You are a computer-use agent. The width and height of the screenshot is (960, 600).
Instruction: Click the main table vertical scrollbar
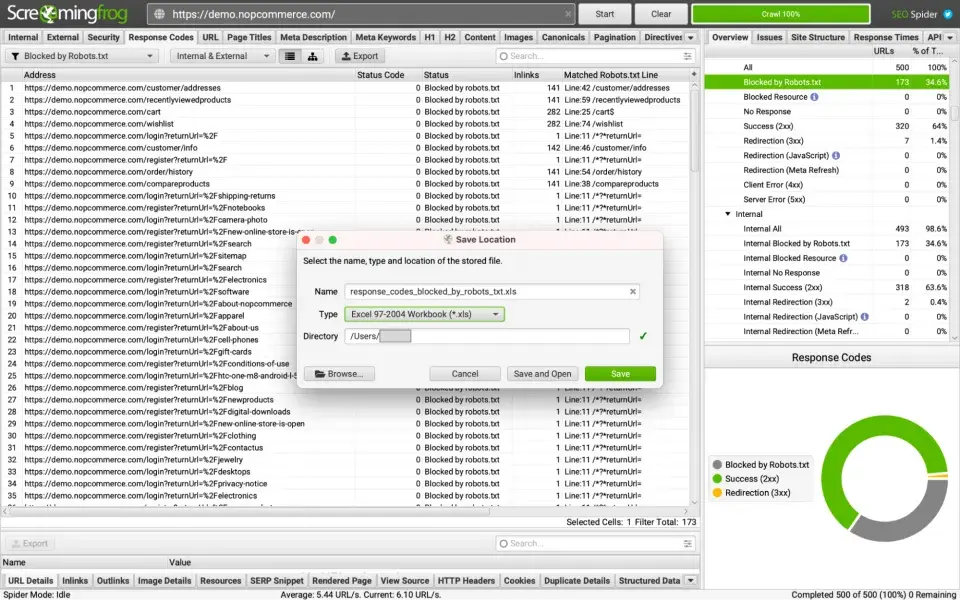[x=694, y=129]
